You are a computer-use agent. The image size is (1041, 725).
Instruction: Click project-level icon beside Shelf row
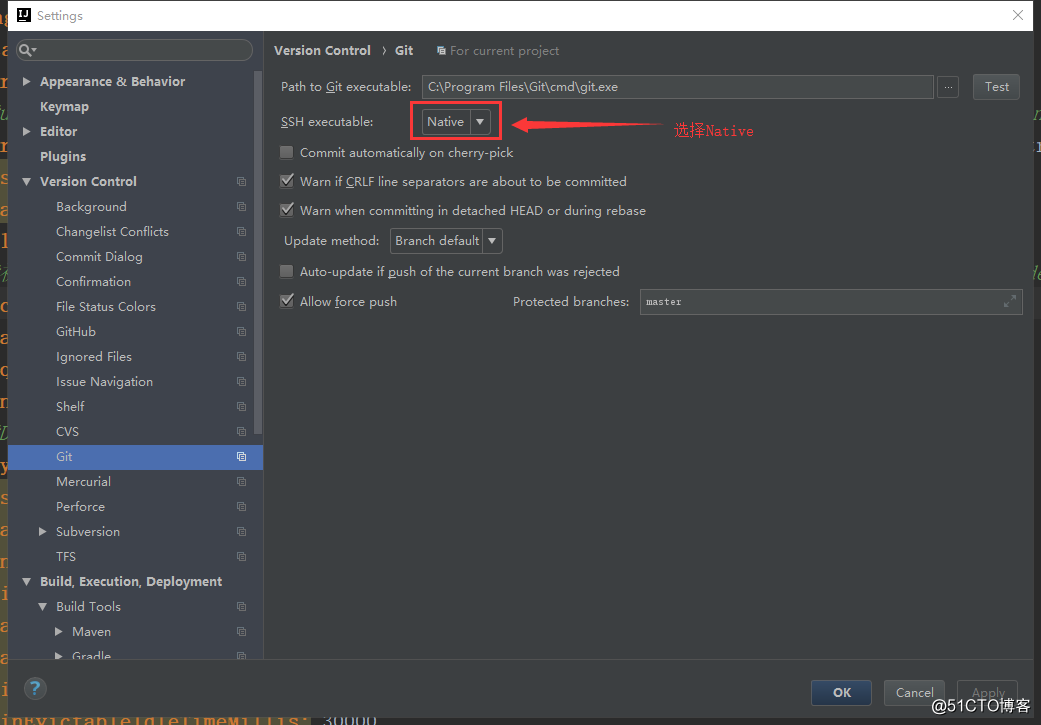241,406
